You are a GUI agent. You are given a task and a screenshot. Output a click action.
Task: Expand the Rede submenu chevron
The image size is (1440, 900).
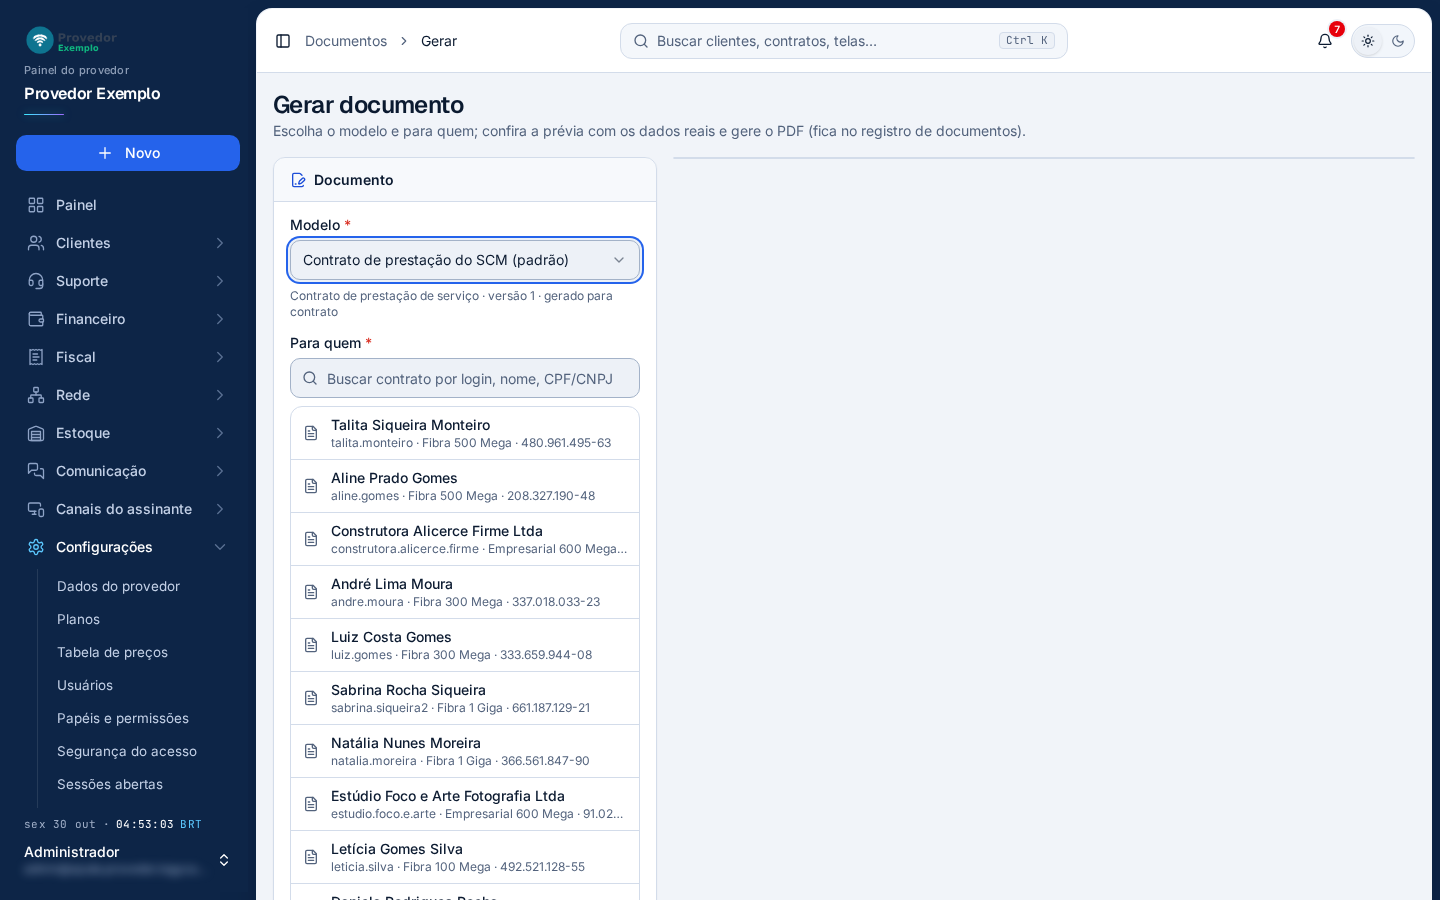220,395
